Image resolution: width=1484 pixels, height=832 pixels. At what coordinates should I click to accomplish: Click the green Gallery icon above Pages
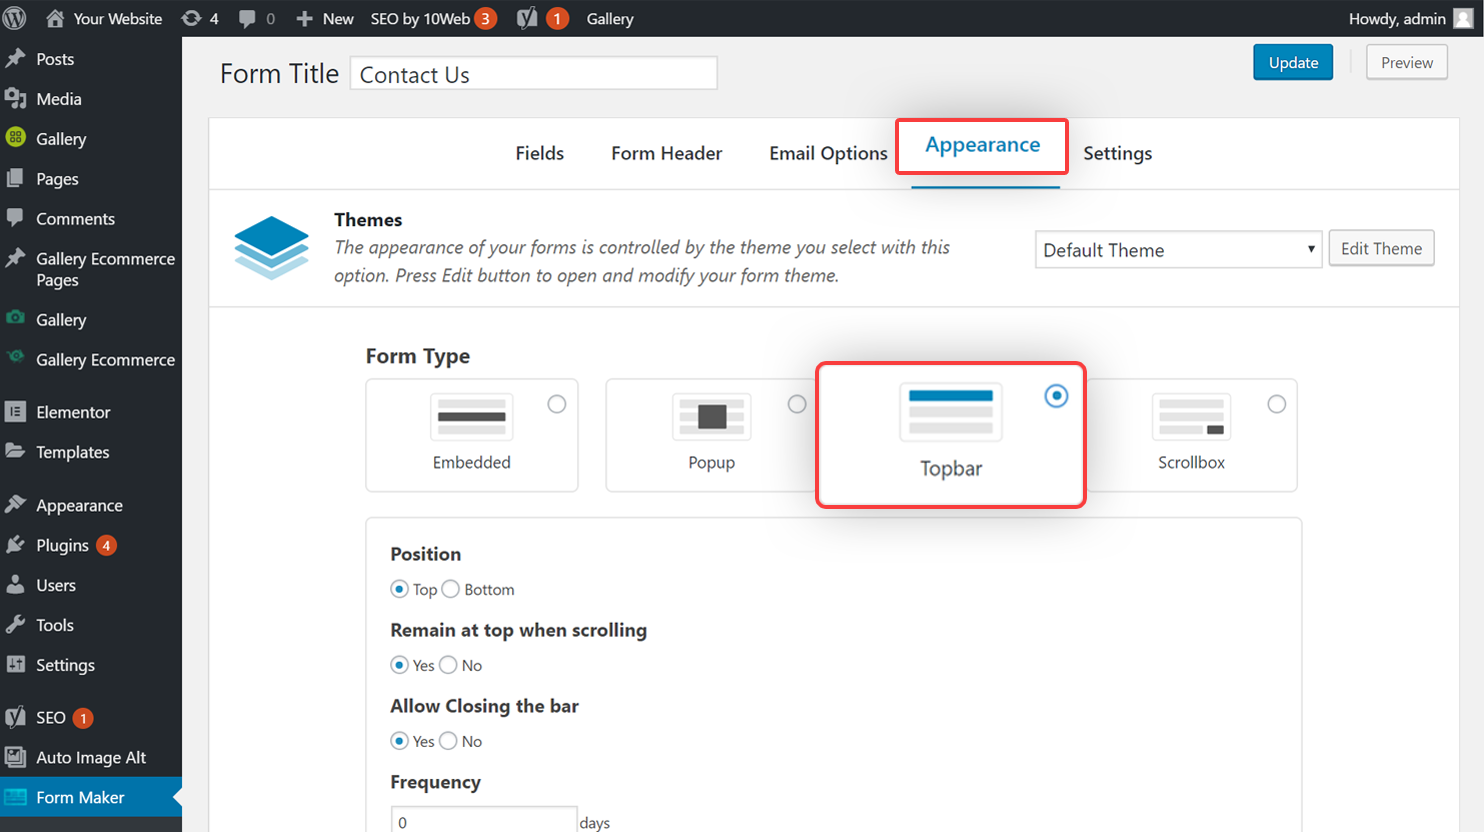click(x=15, y=138)
